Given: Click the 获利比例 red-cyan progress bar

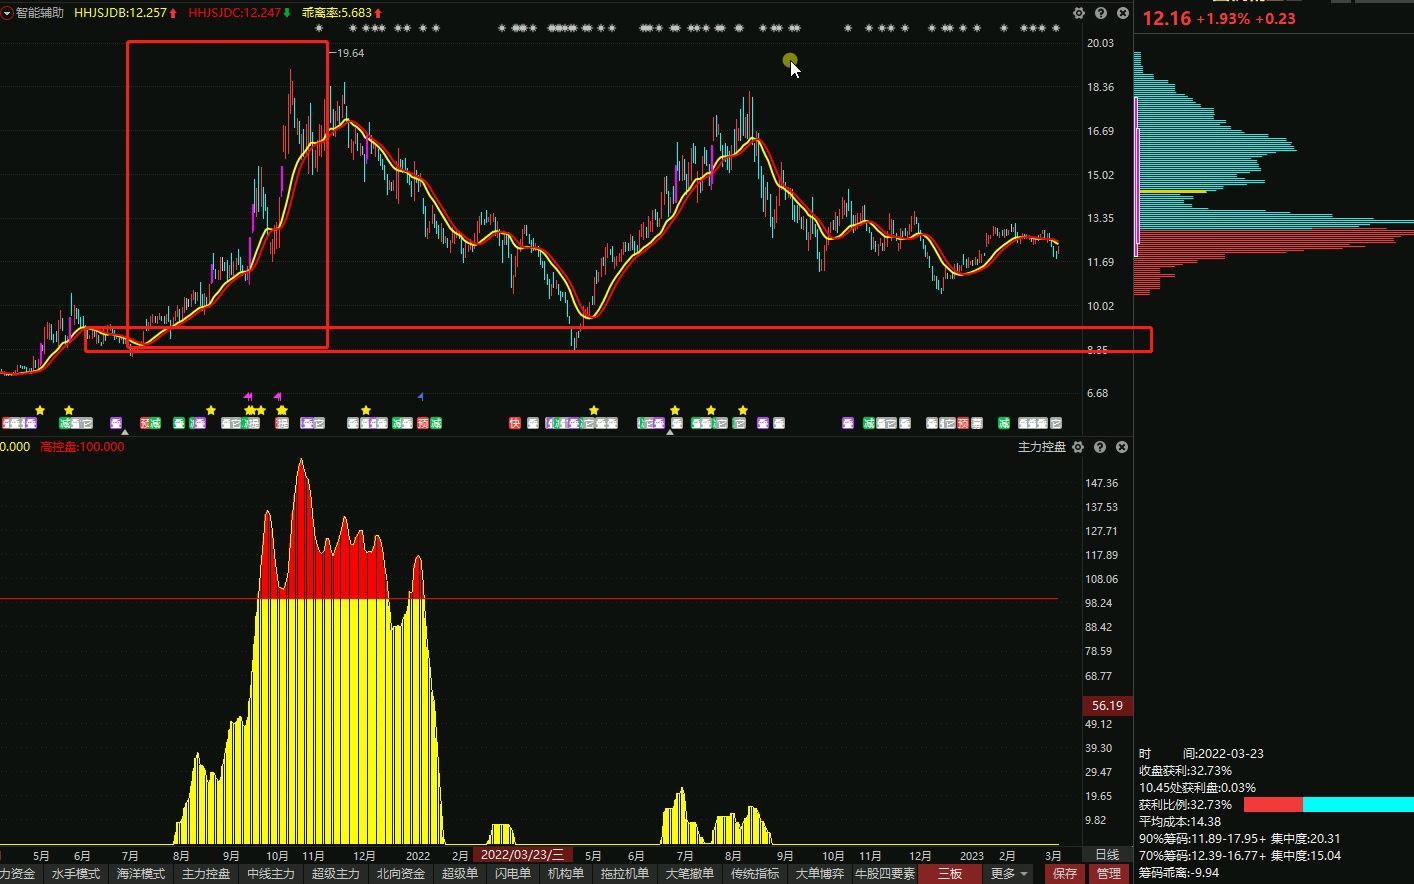Looking at the screenshot, I should pyautogui.click(x=1329, y=805).
